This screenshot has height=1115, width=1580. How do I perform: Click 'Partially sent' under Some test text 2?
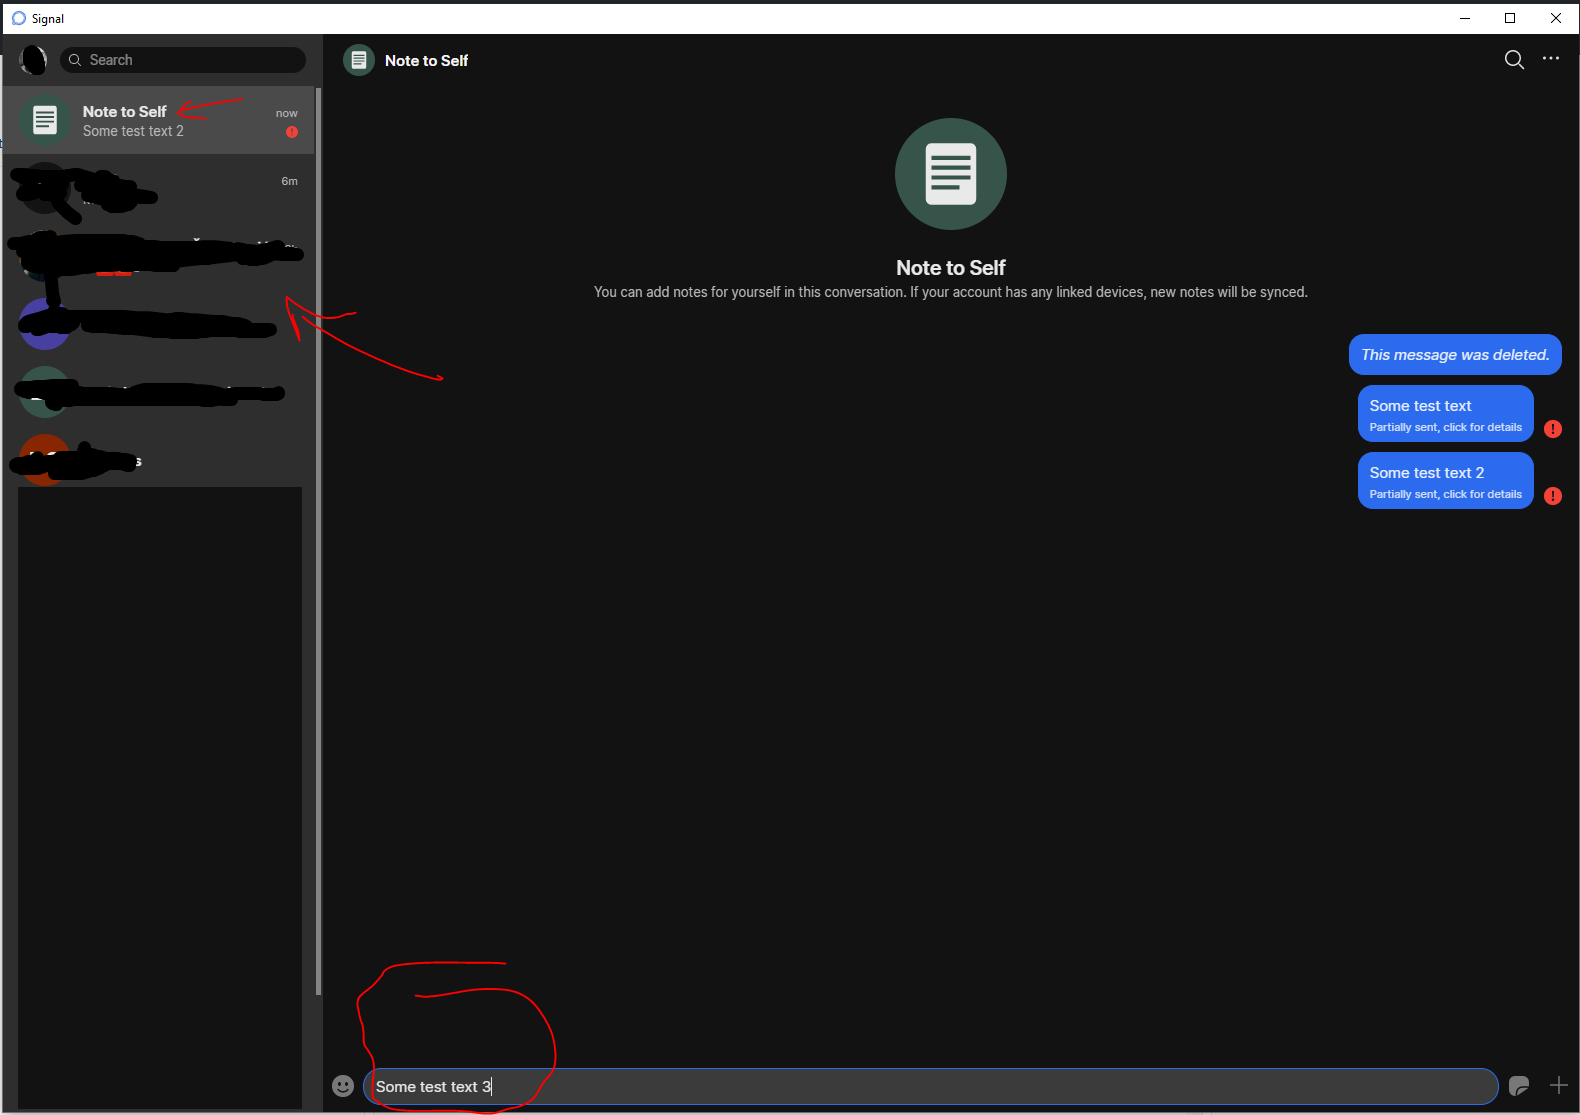pyautogui.click(x=1445, y=494)
